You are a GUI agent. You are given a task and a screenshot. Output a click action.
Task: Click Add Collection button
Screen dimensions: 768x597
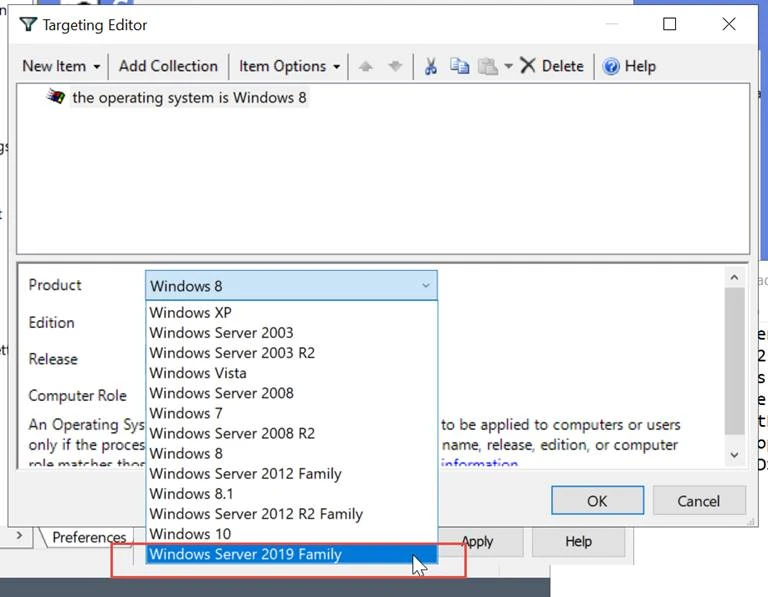[168, 66]
